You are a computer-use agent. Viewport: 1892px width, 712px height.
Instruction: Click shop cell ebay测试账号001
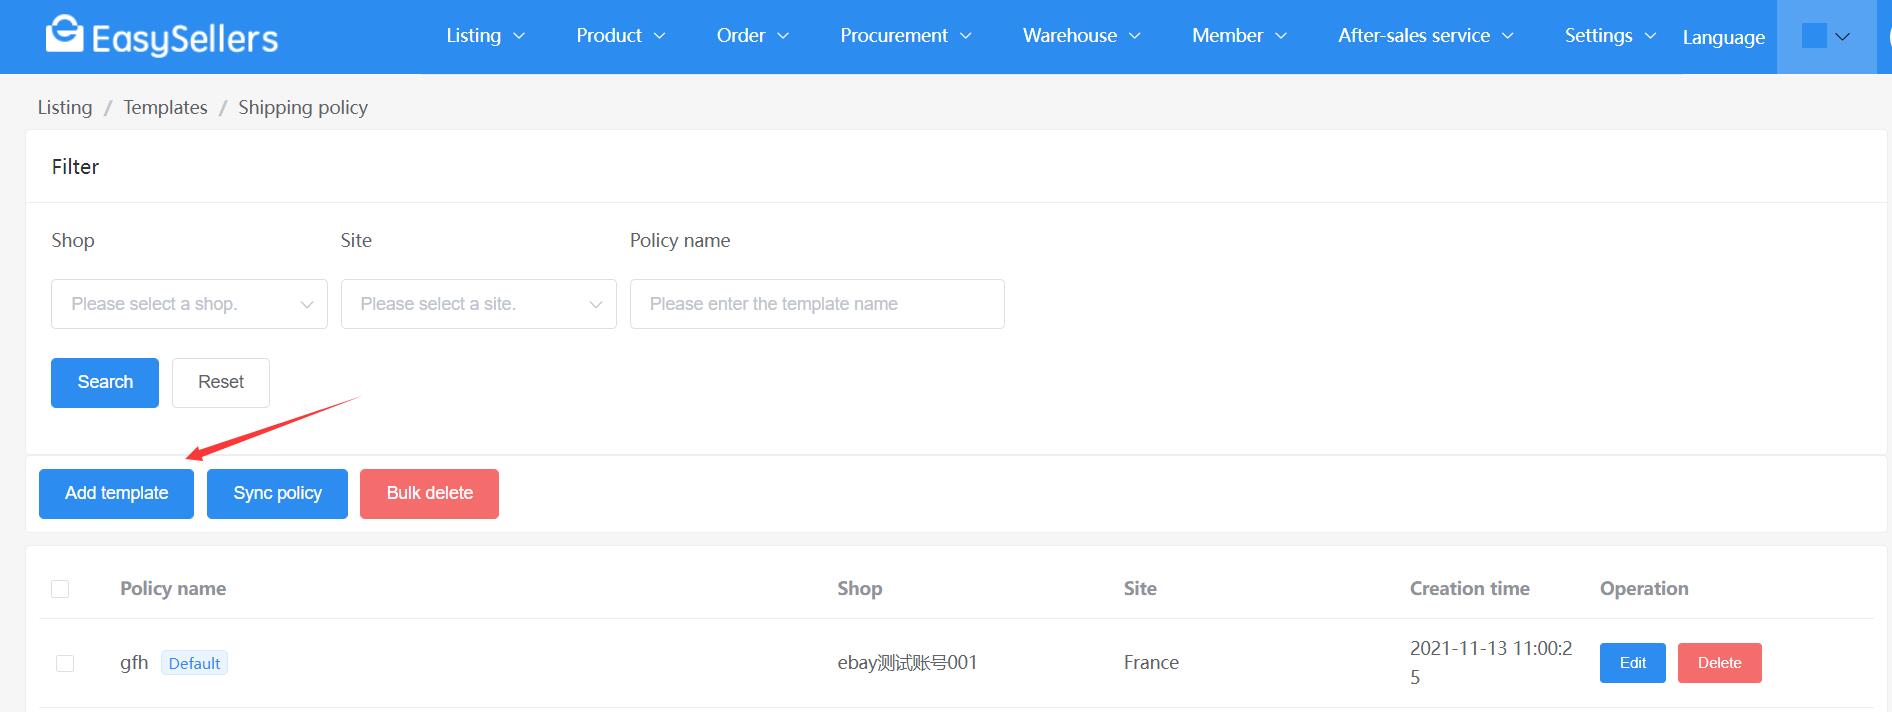click(x=907, y=663)
